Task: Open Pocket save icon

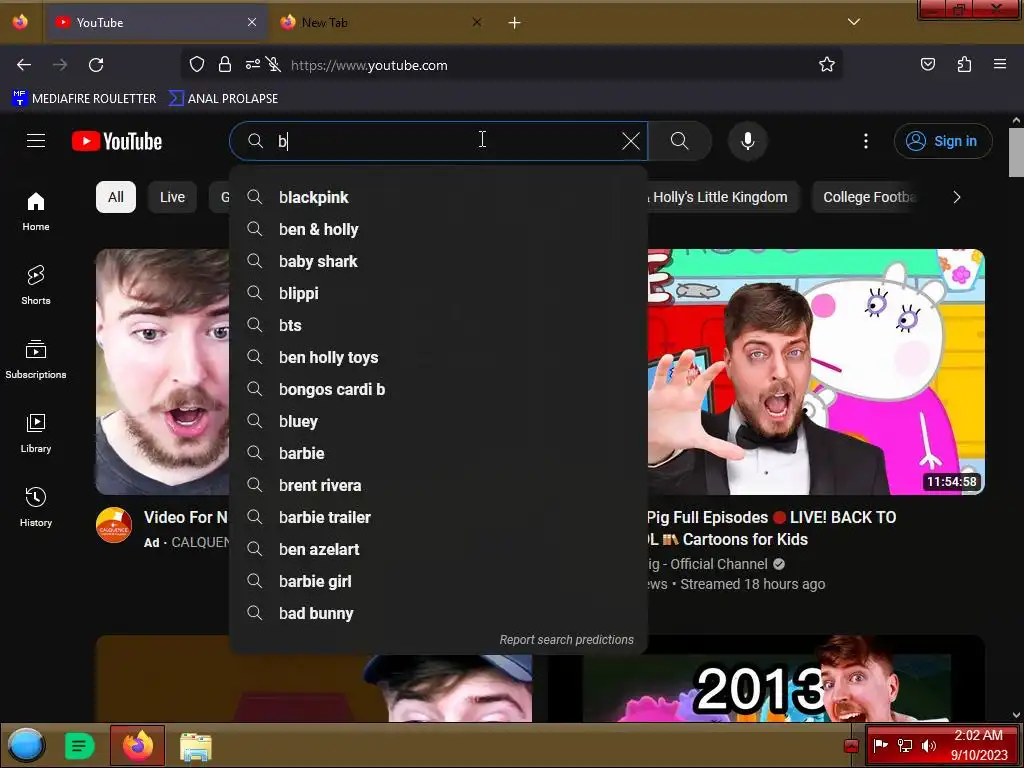Action: tap(928, 65)
